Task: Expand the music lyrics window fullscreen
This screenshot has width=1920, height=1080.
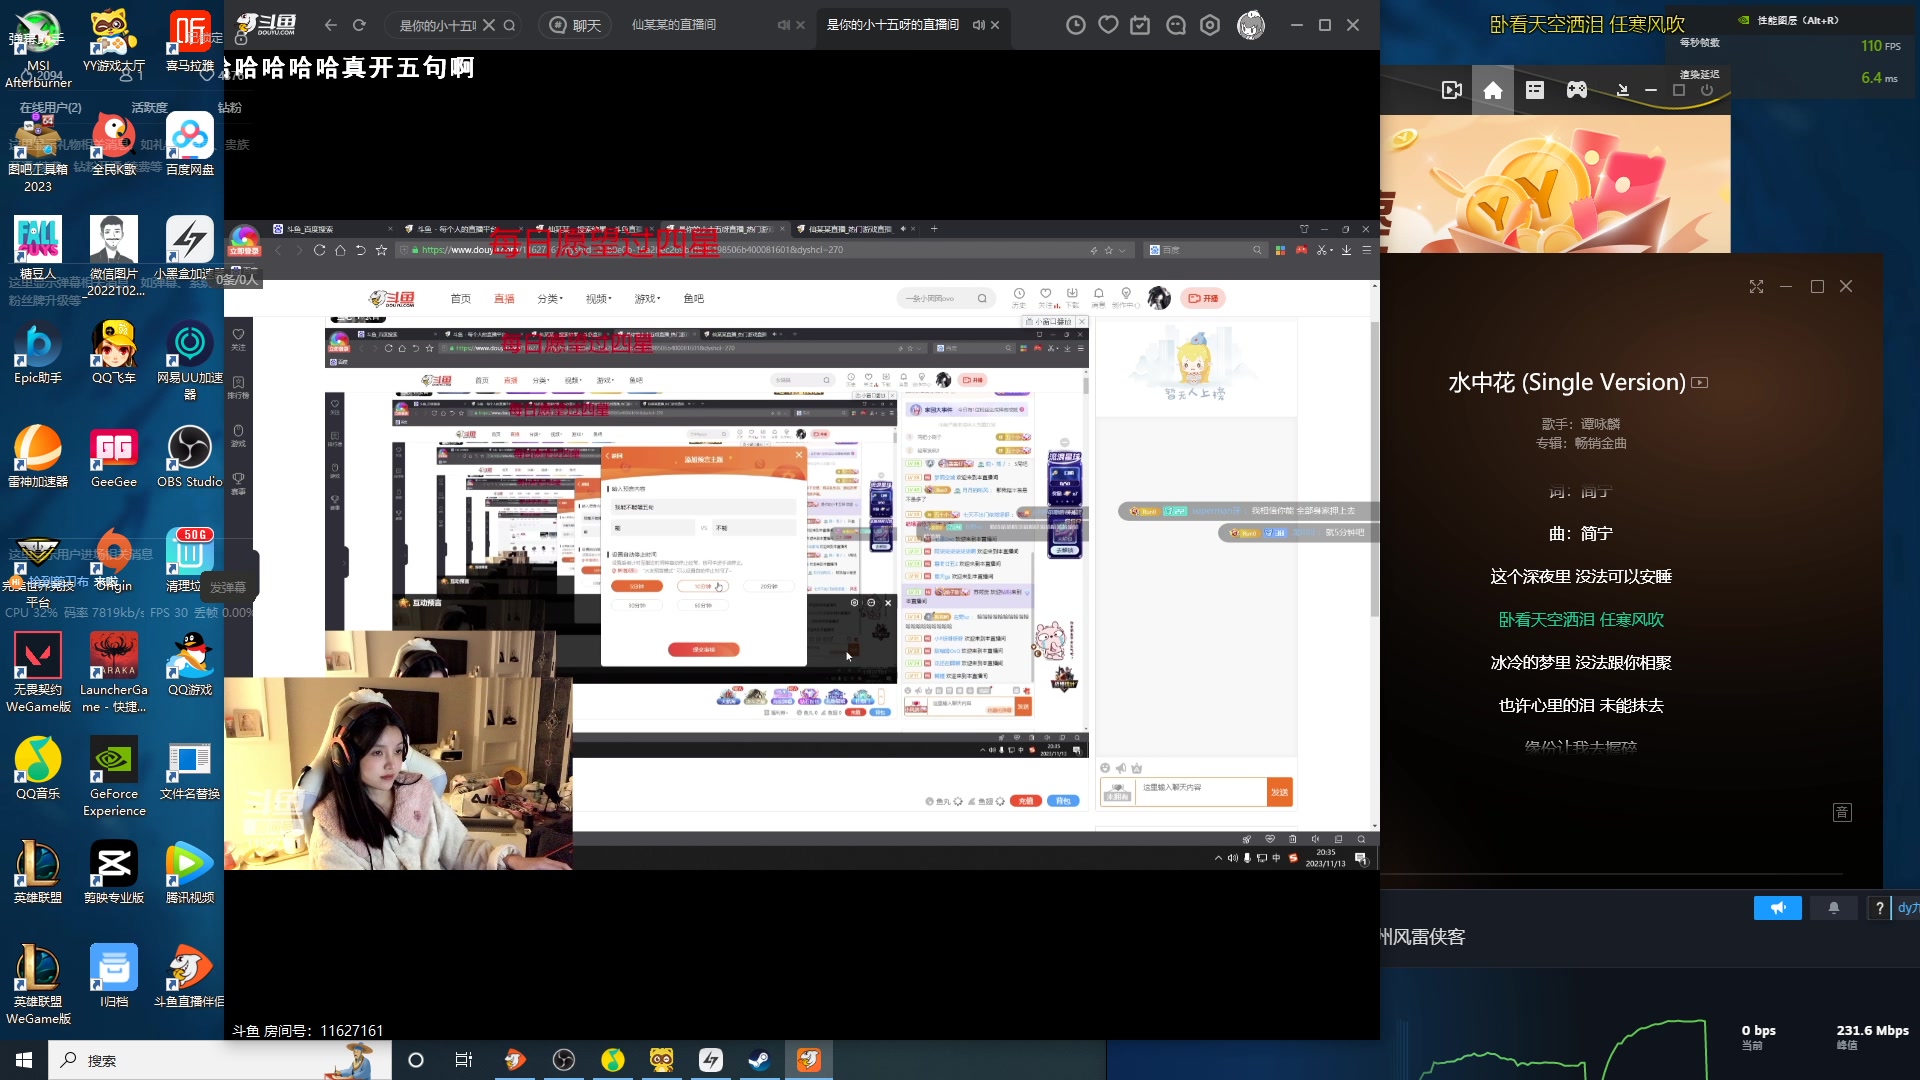Action: (1756, 287)
